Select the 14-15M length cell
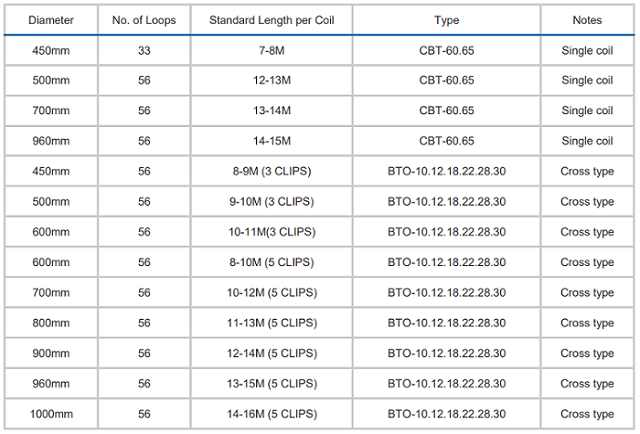The width and height of the screenshot is (640, 434). pos(271,141)
